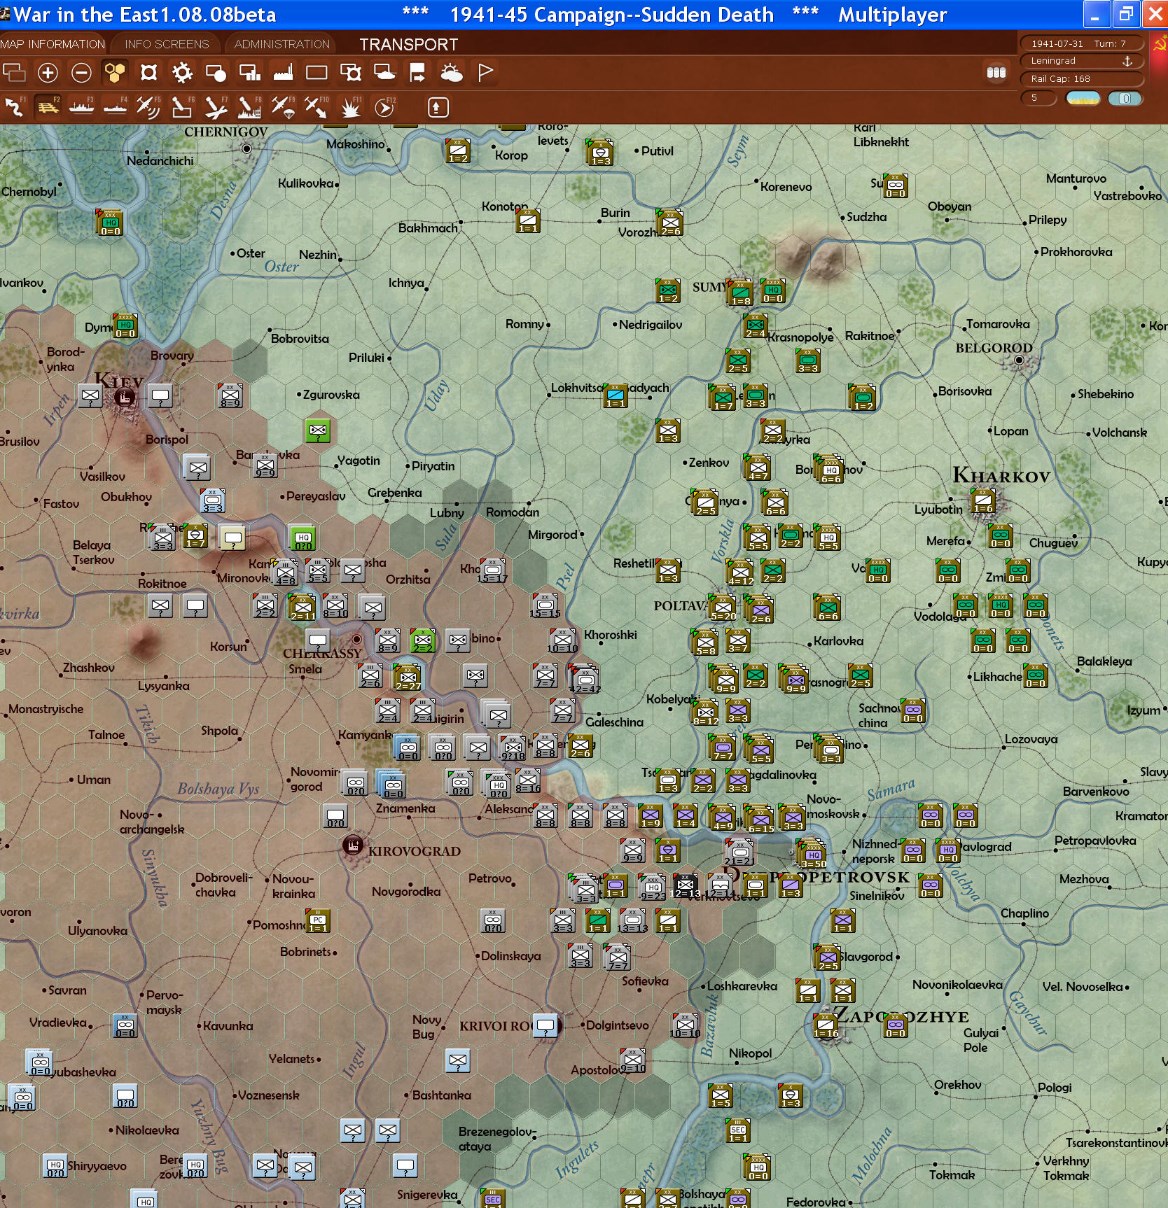
Task: Click the Tomarovka town label
Action: pyautogui.click(x=998, y=324)
